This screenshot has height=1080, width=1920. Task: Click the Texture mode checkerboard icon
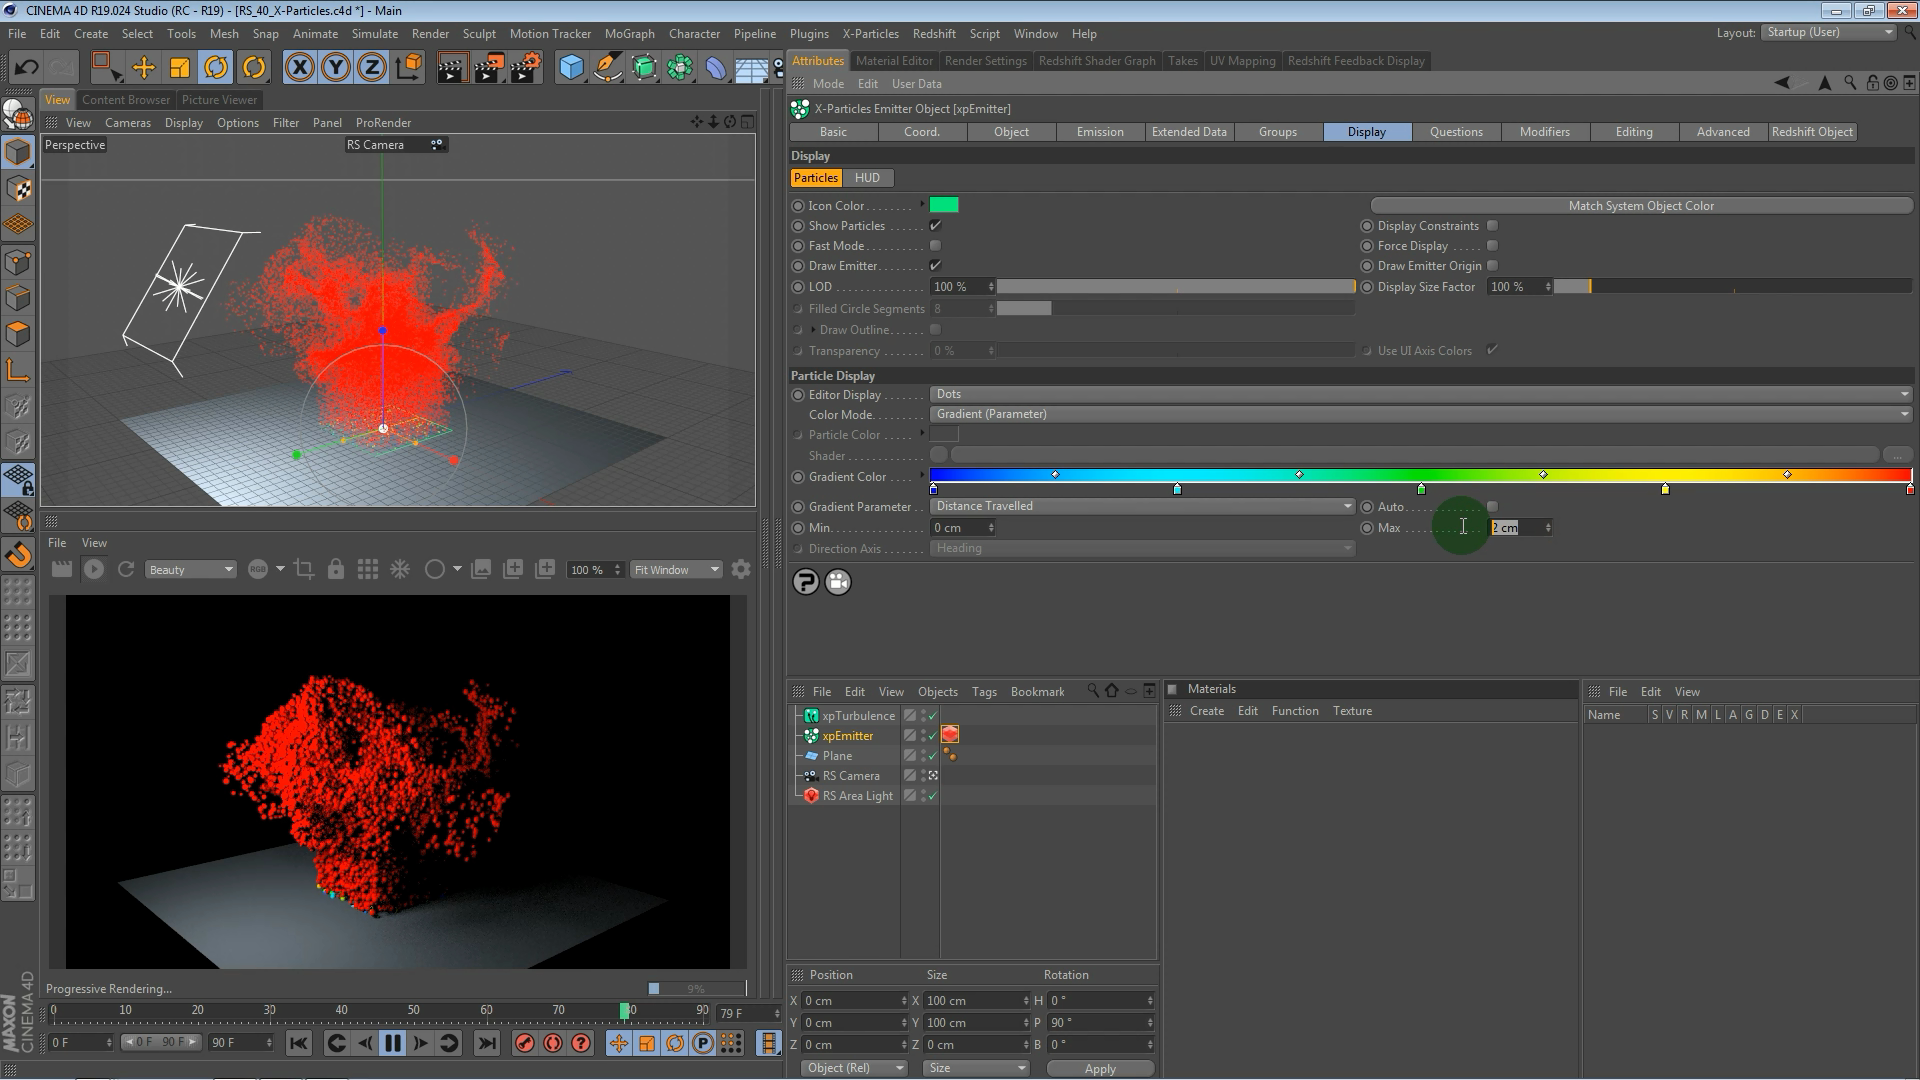click(18, 188)
